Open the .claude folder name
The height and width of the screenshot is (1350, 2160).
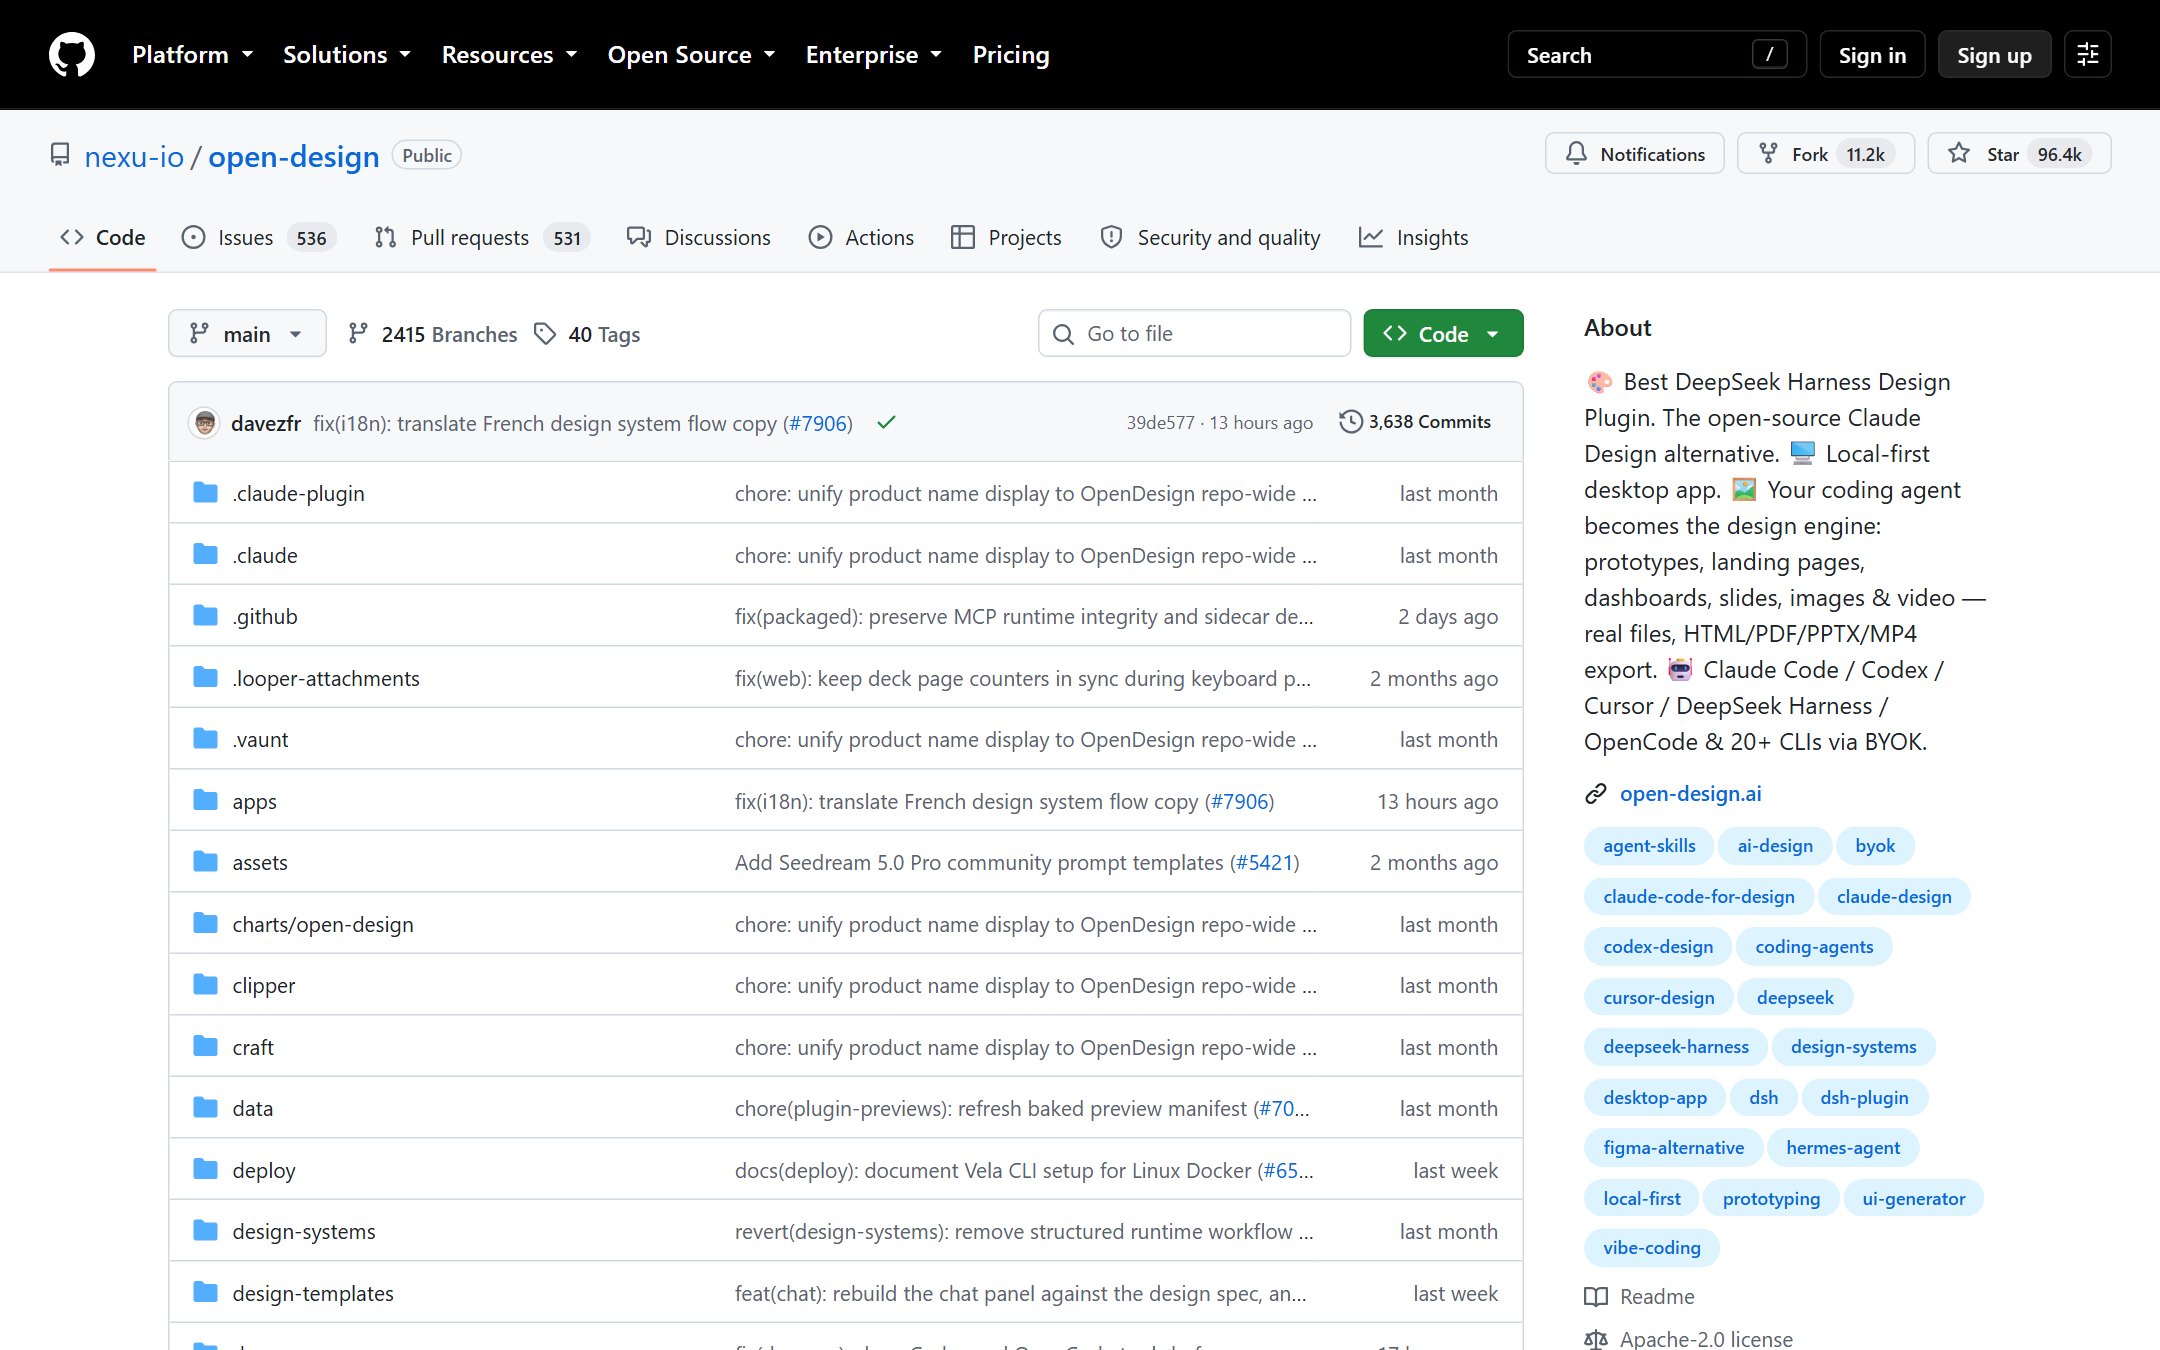(x=265, y=555)
